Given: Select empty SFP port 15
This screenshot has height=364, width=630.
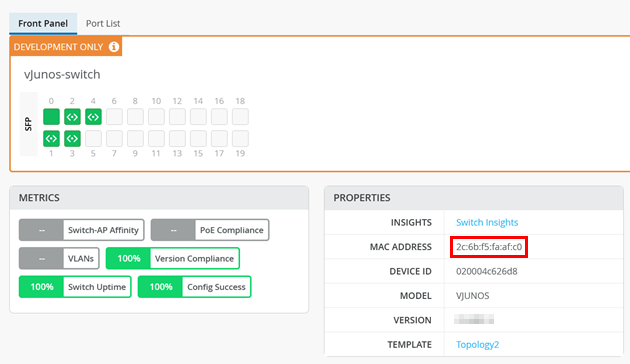Looking at the screenshot, I should pyautogui.click(x=198, y=139).
